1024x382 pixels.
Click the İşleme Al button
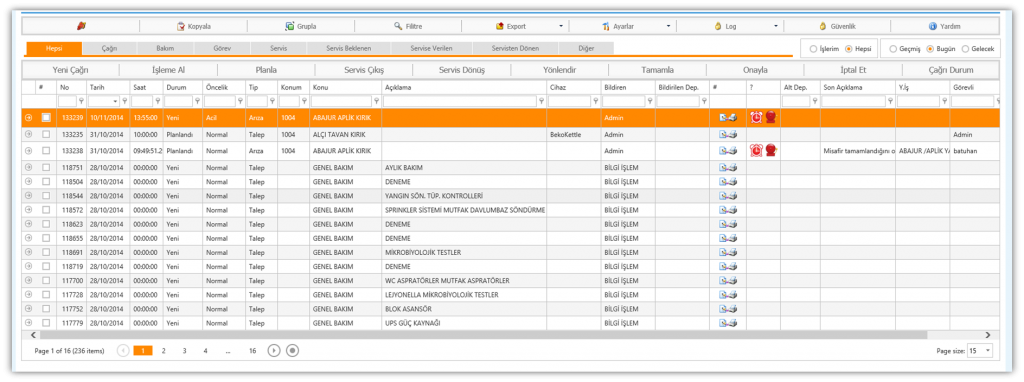(x=168, y=70)
